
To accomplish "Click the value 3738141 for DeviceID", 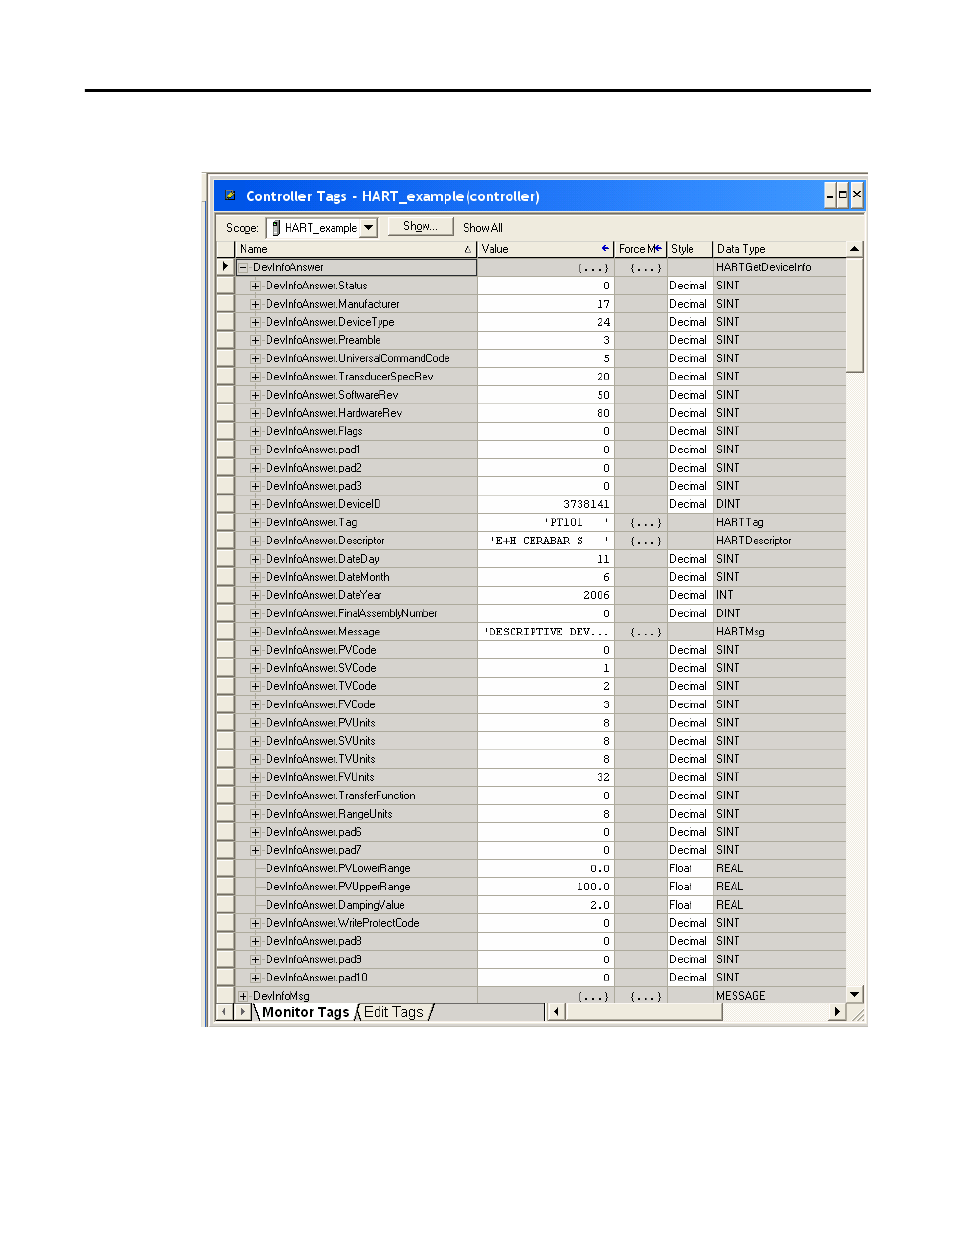I will [585, 505].
